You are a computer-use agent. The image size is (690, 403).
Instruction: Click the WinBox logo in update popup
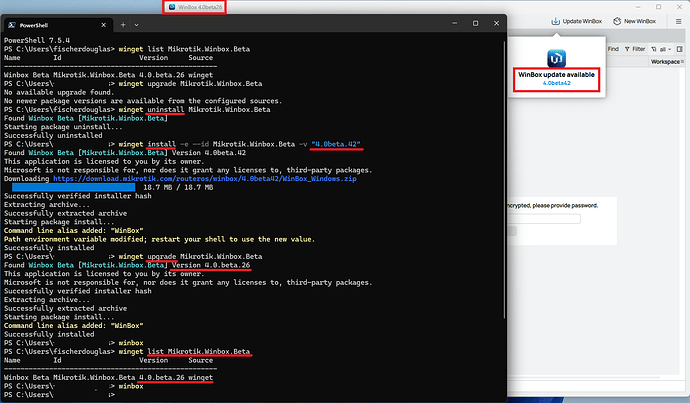556,59
